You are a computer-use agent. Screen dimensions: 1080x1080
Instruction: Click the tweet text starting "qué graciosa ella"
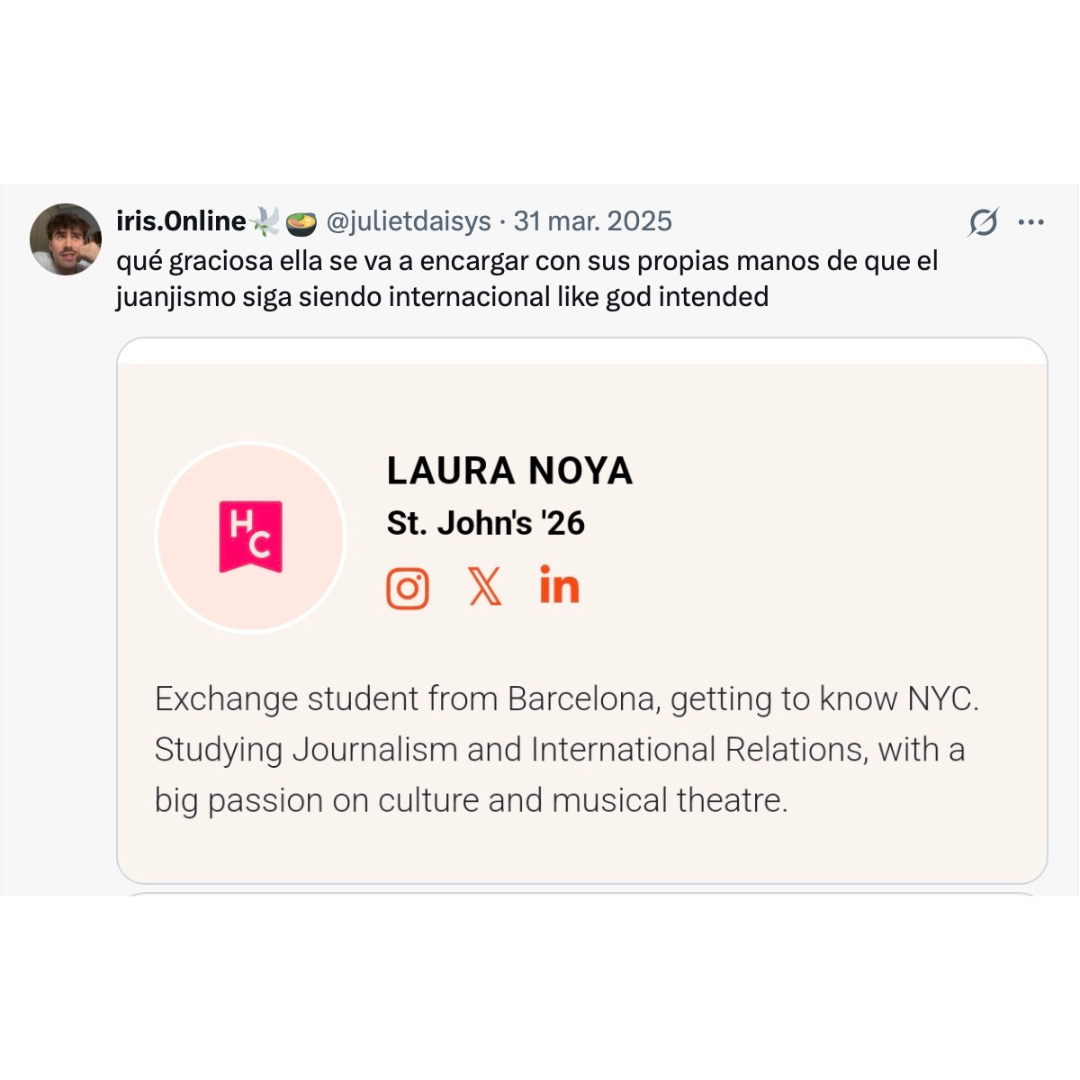tap(527, 279)
